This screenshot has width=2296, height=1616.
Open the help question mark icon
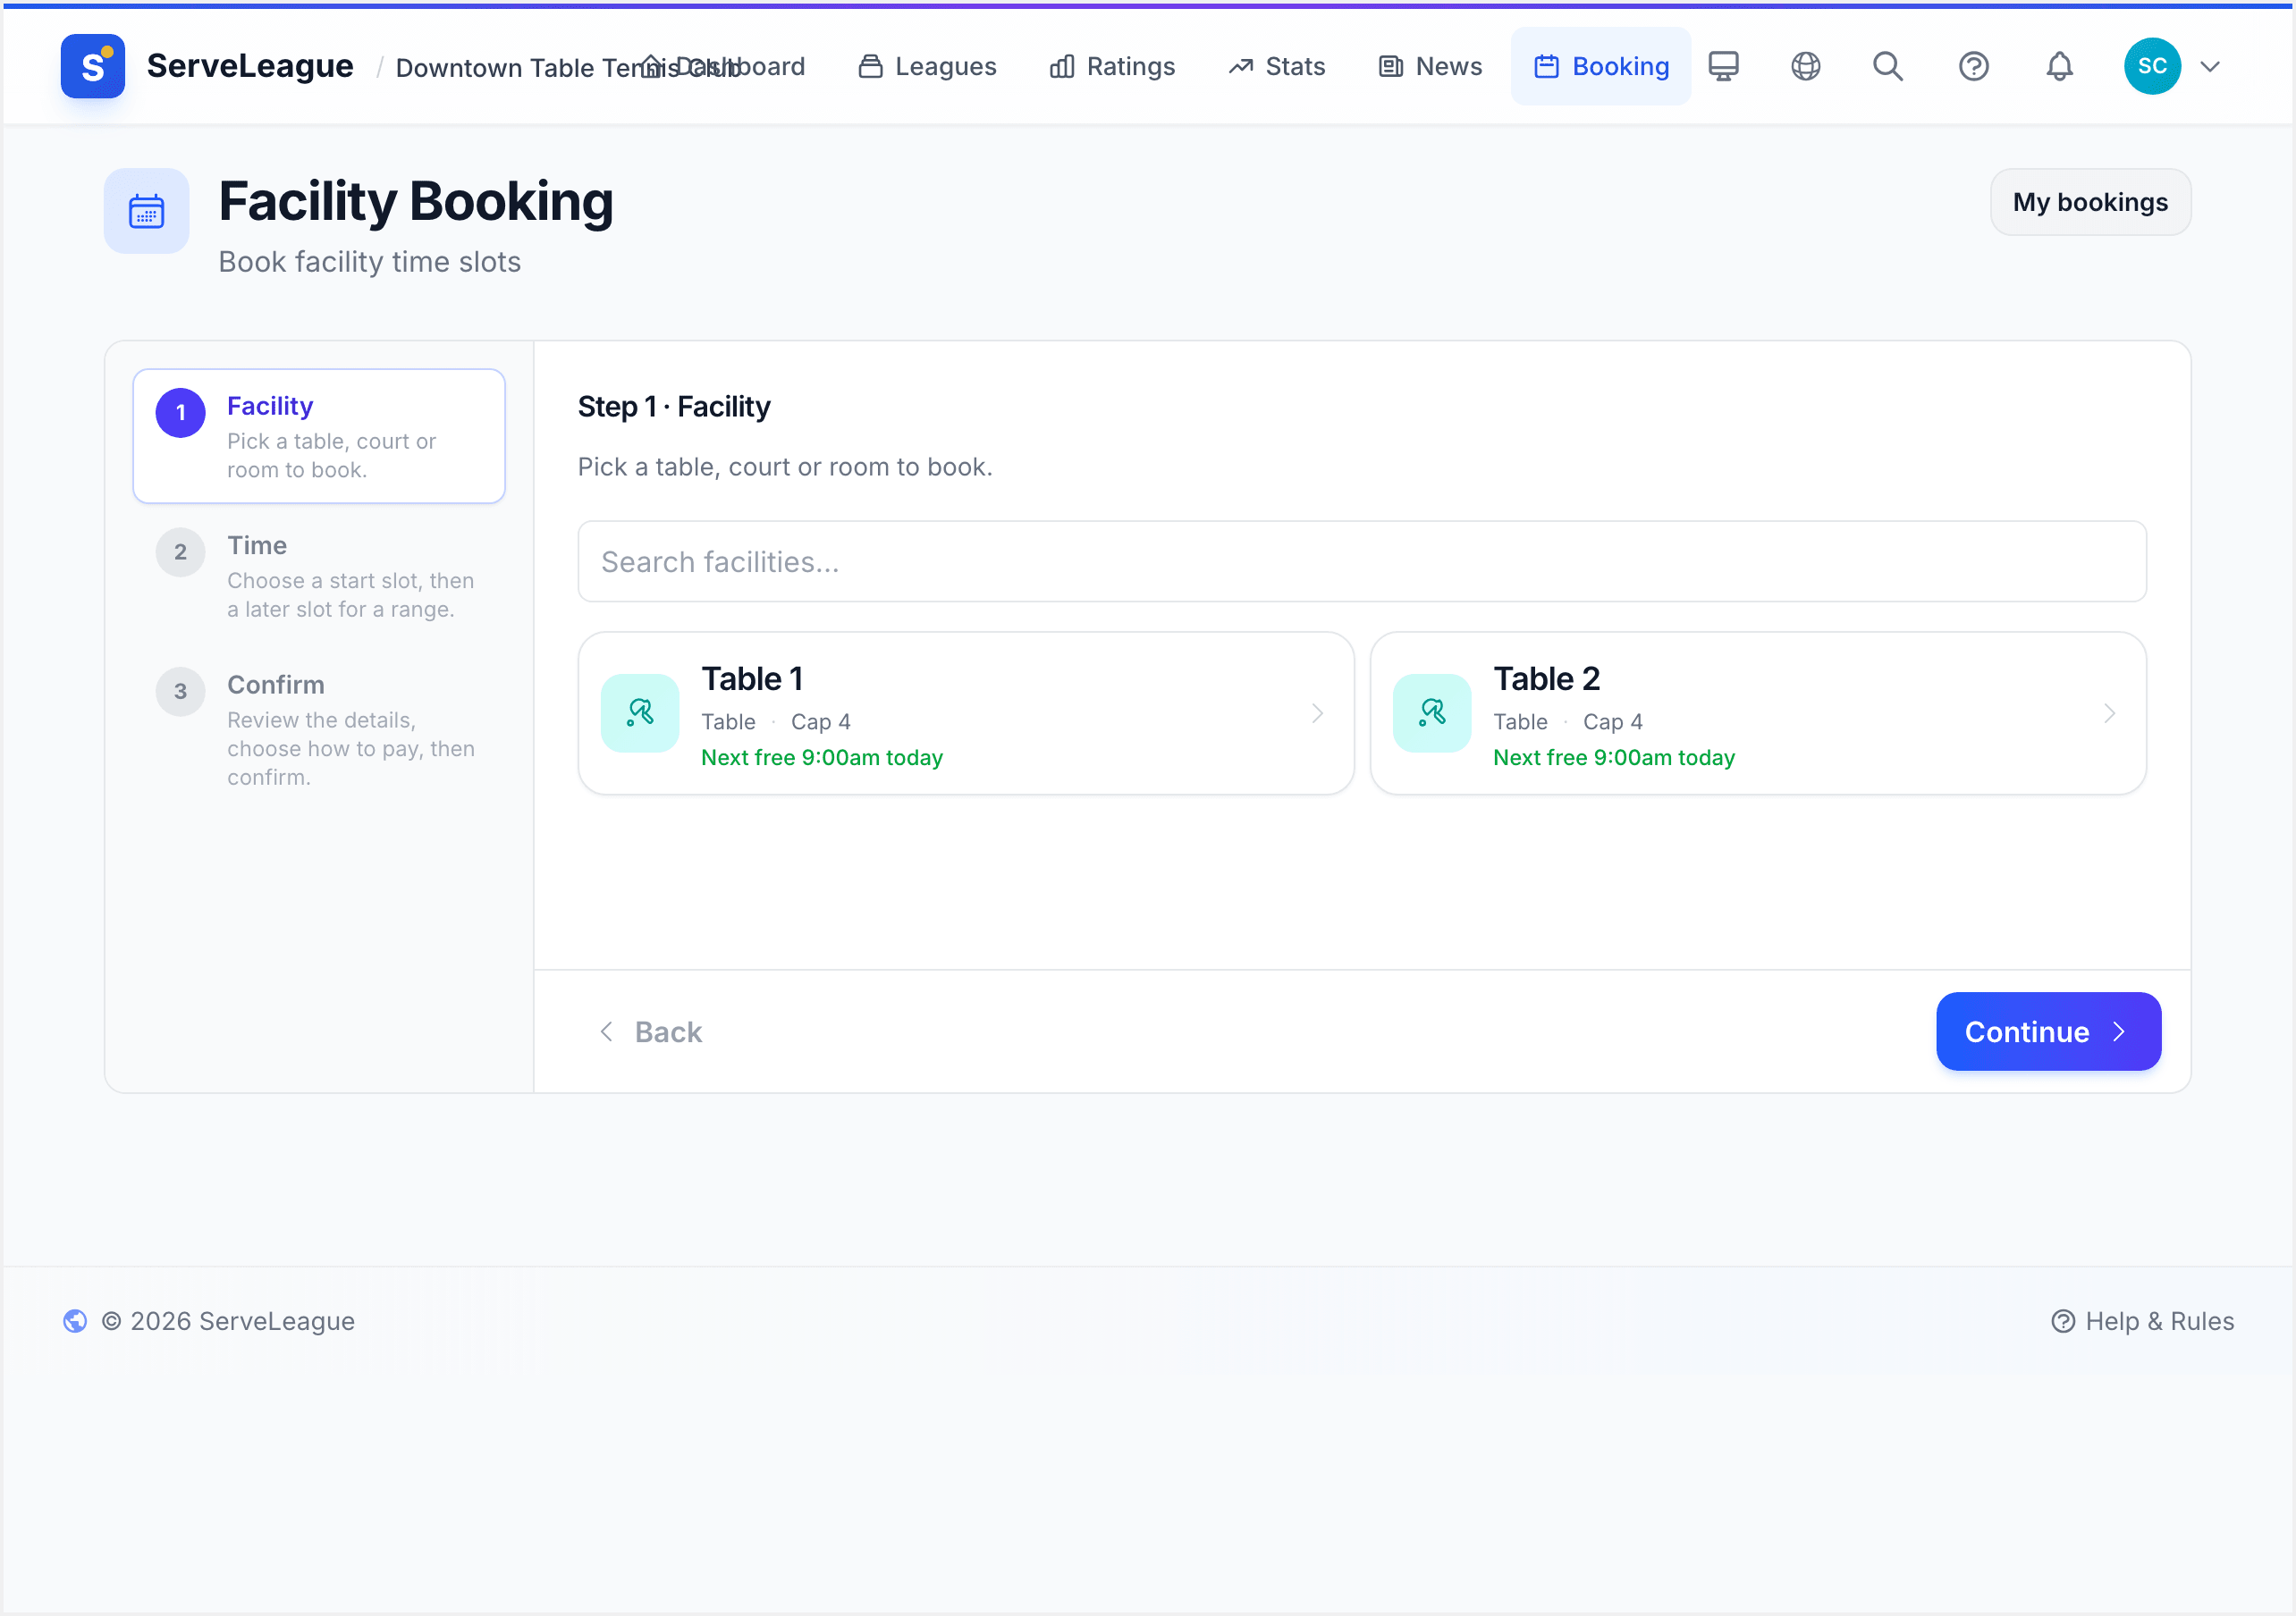point(1973,66)
